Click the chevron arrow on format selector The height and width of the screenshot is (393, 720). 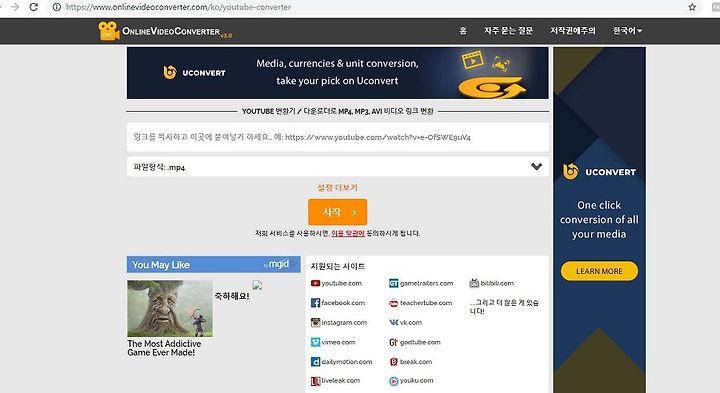point(536,167)
